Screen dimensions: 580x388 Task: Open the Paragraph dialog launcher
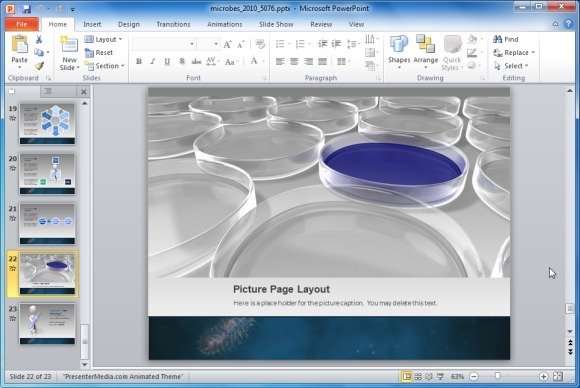pos(378,78)
